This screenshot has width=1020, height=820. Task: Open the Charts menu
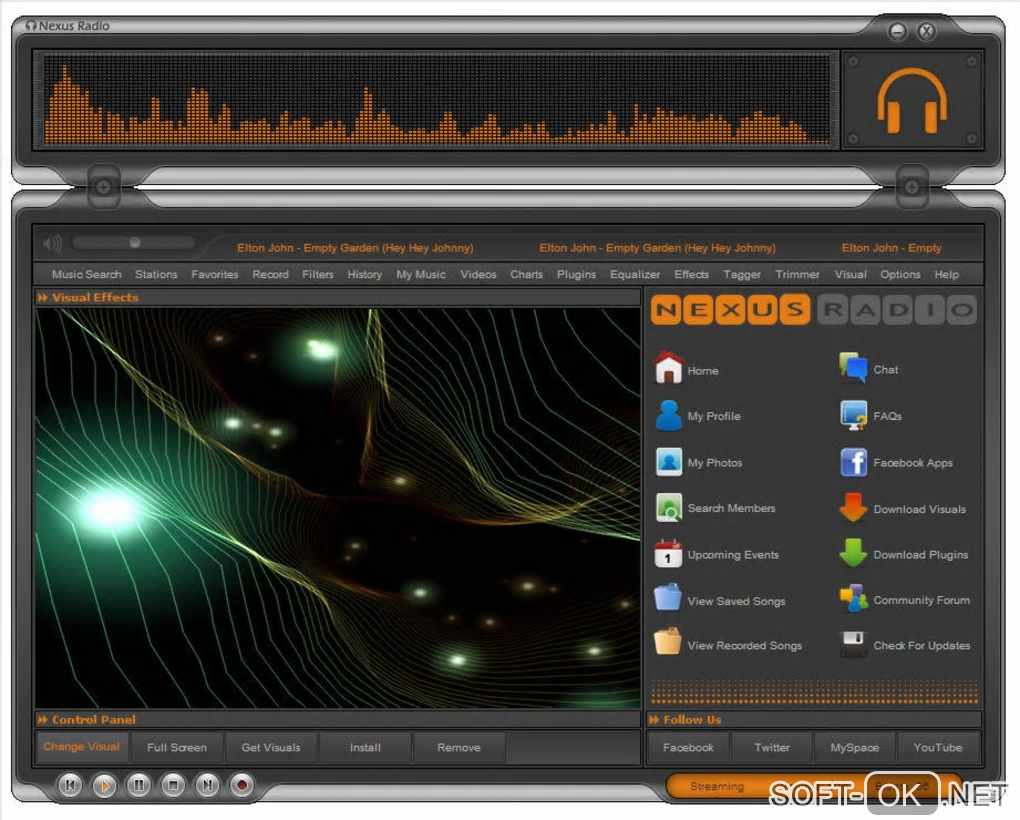[526, 274]
